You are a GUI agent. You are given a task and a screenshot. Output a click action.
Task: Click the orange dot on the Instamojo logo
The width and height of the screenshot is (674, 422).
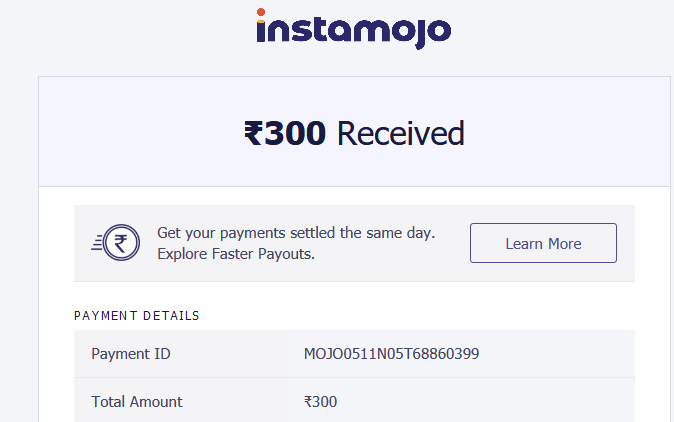[261, 12]
